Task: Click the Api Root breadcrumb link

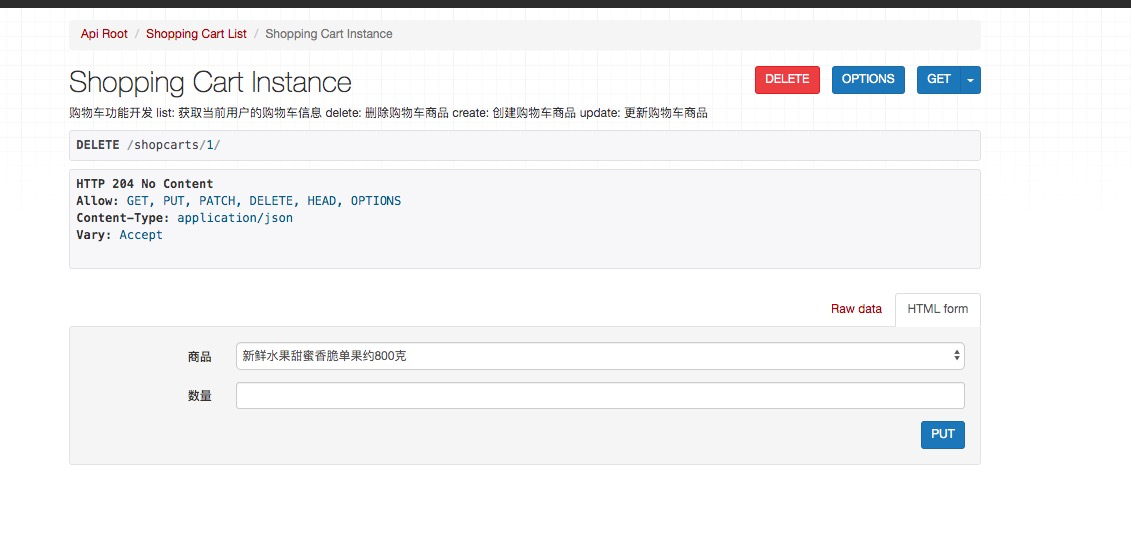Action: [x=104, y=34]
